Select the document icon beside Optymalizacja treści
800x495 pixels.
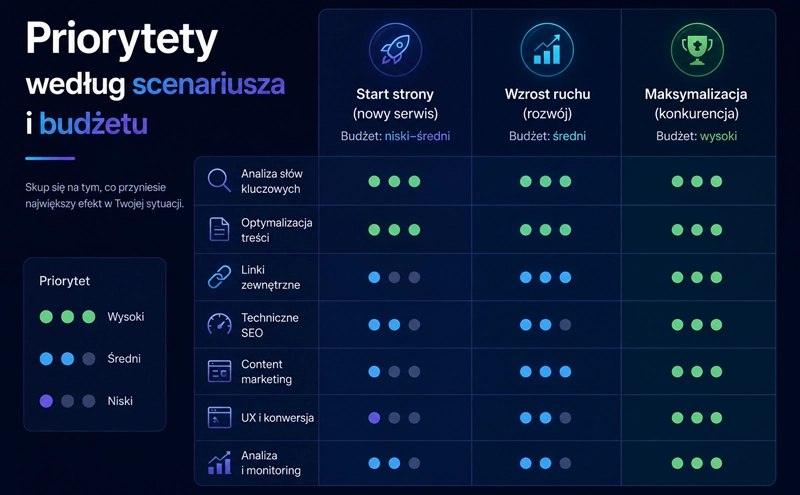219,229
